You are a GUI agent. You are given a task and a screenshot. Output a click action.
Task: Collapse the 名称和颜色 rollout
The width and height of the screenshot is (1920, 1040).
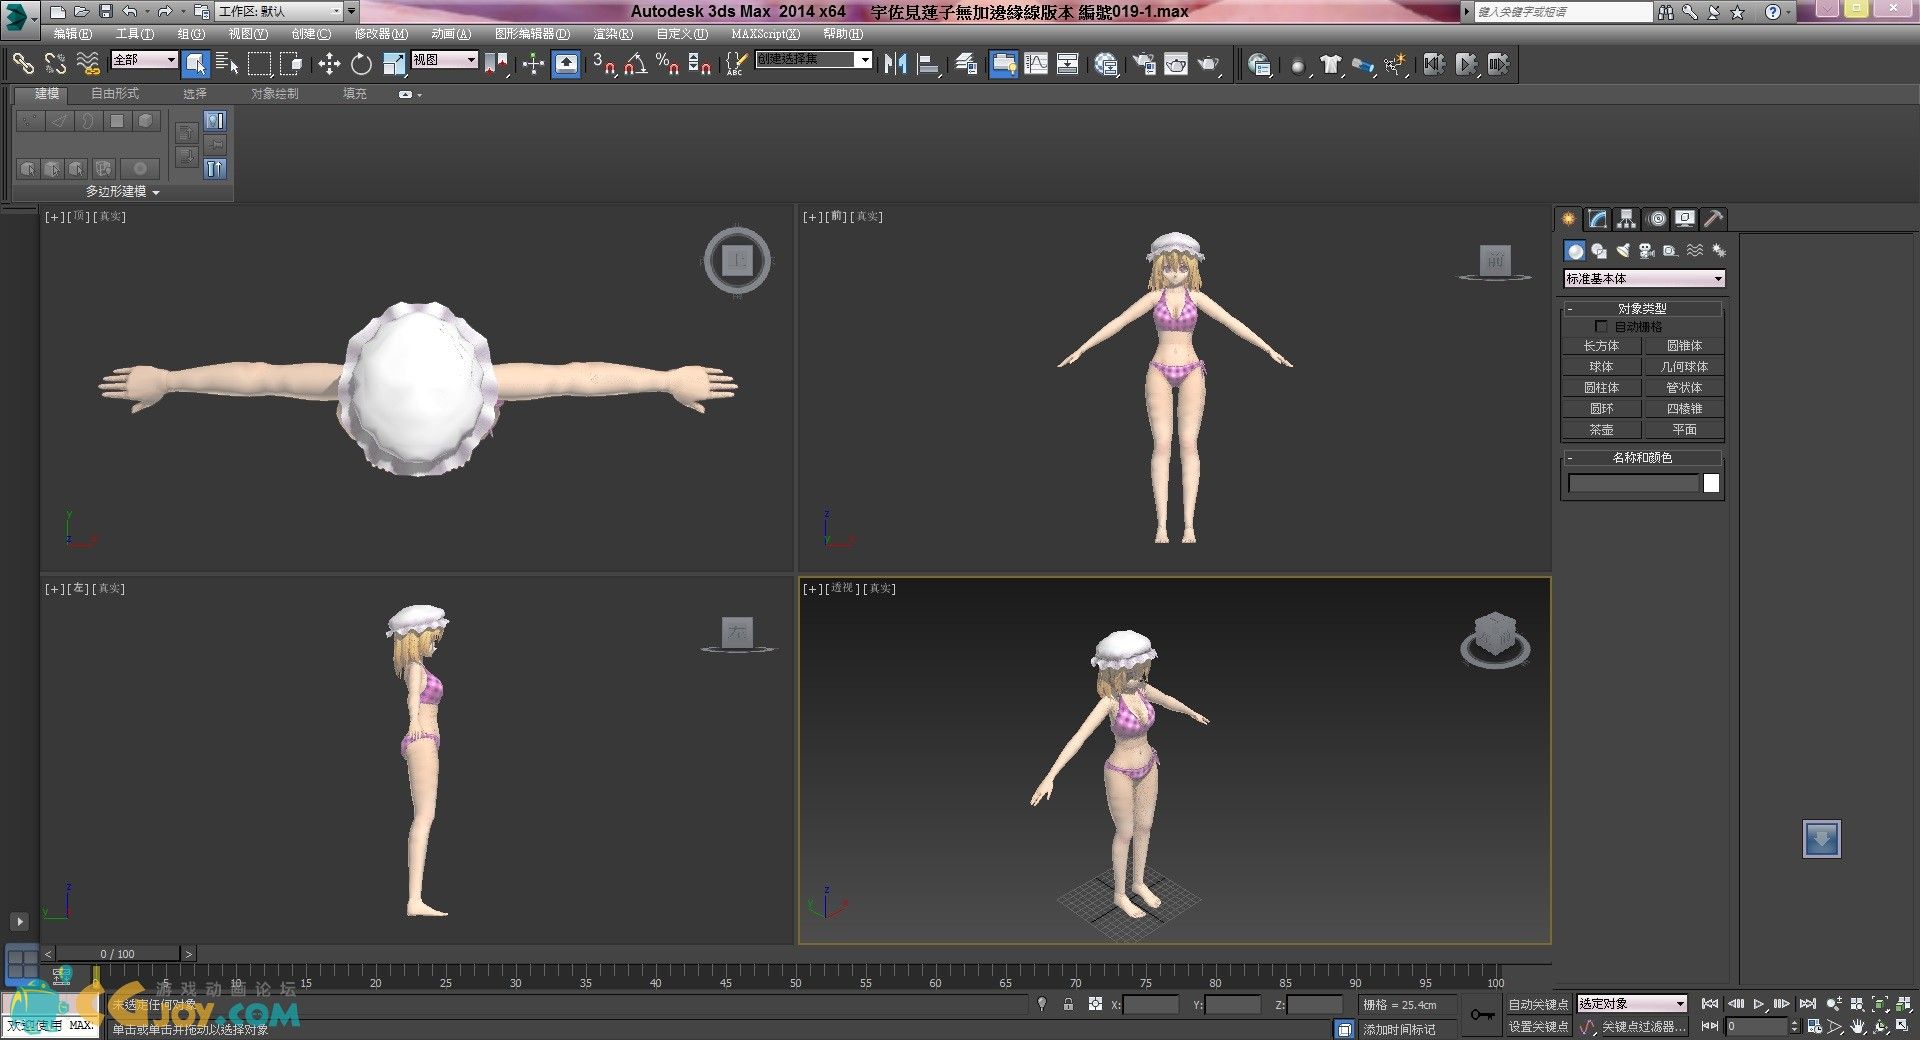point(1642,457)
